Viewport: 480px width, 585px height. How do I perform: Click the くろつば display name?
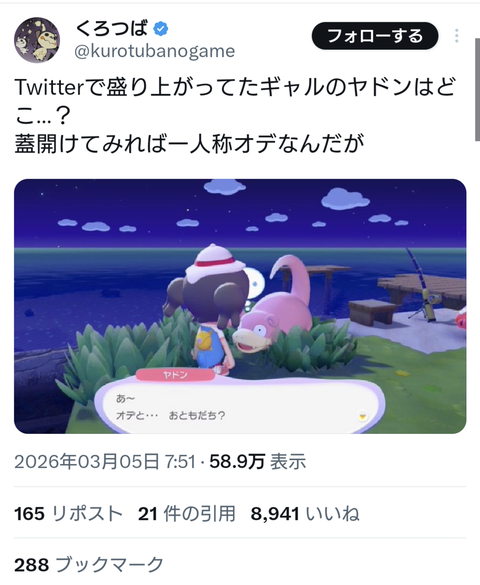tap(112, 29)
